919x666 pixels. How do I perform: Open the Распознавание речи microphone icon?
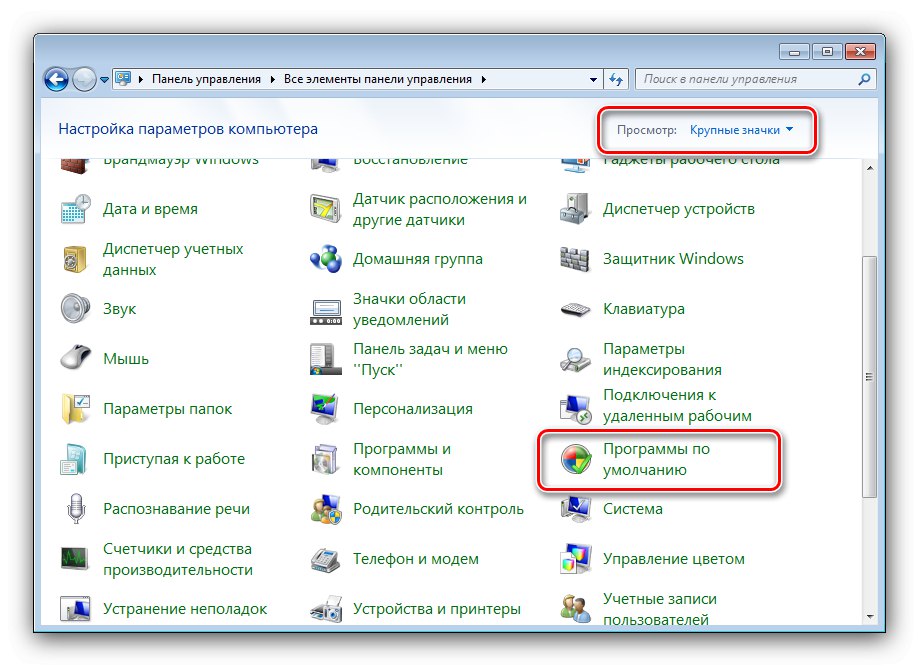click(76, 508)
